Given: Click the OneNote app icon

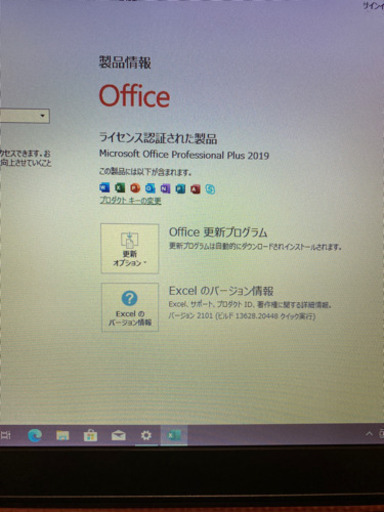Looking at the screenshot, I should click(x=165, y=189).
